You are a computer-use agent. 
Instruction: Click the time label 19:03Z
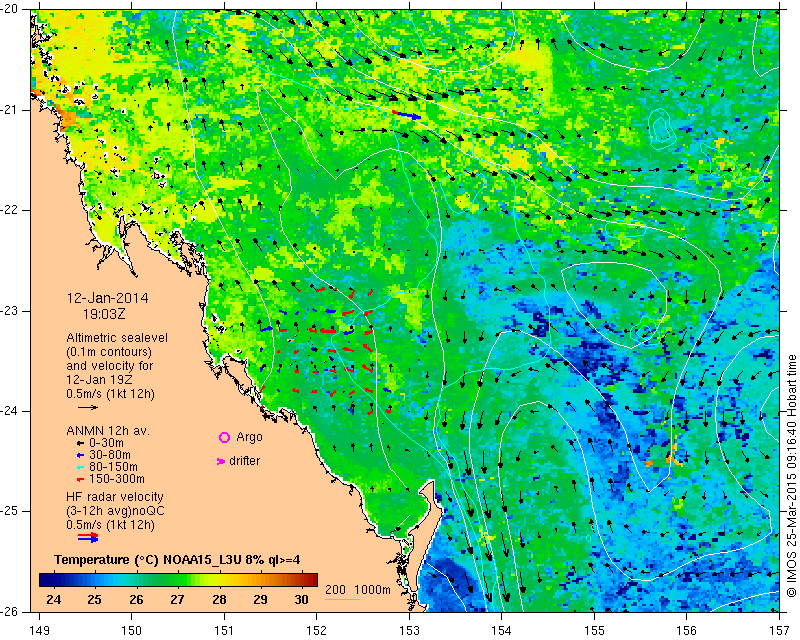[x=104, y=314]
